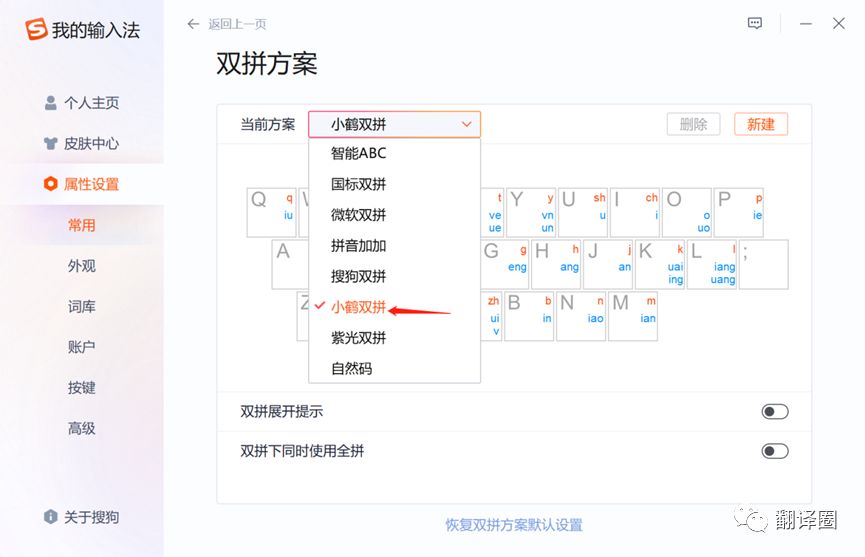The image size is (865, 557).
Task: Close the settings window
Action: point(839,23)
